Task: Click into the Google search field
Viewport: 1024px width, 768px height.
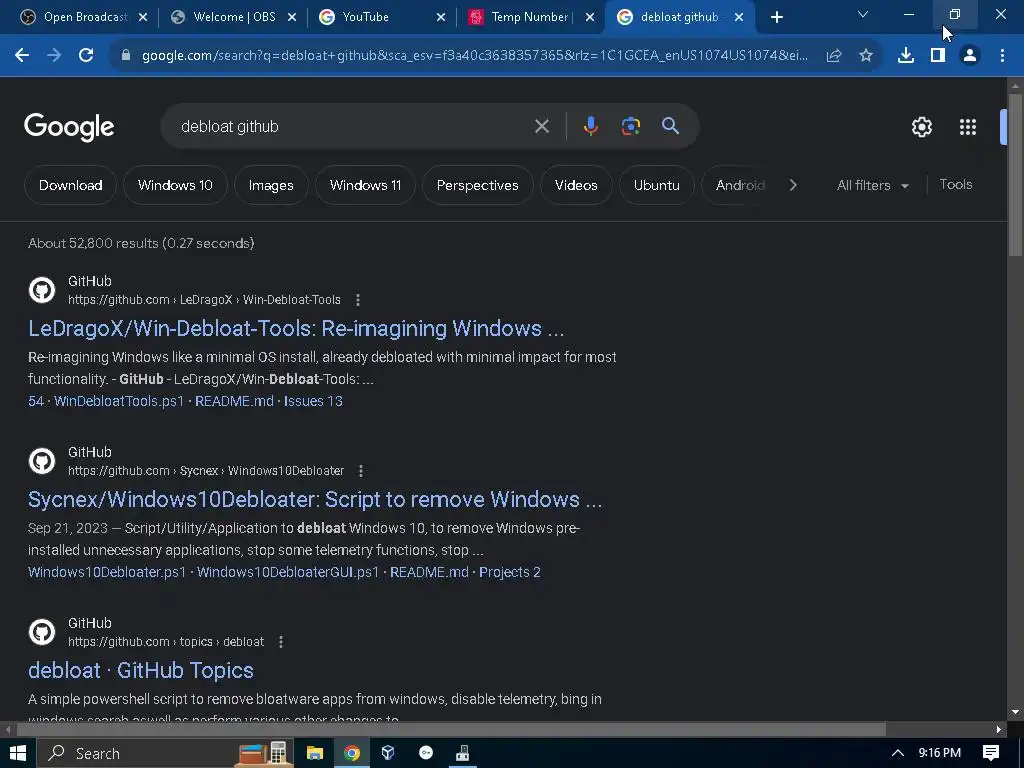Action: click(x=353, y=126)
